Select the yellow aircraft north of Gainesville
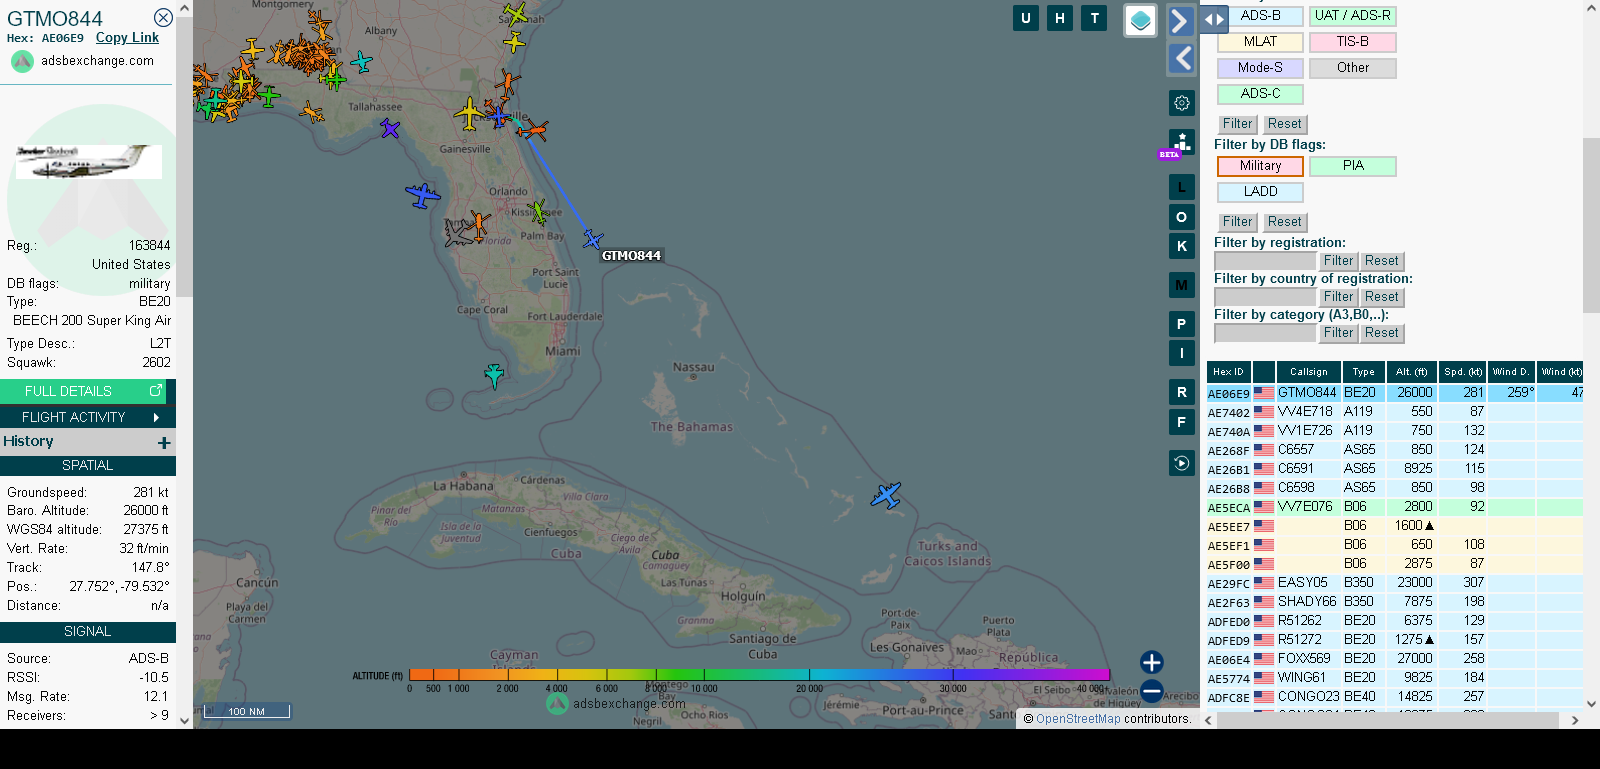The width and height of the screenshot is (1600, 769). click(x=469, y=113)
